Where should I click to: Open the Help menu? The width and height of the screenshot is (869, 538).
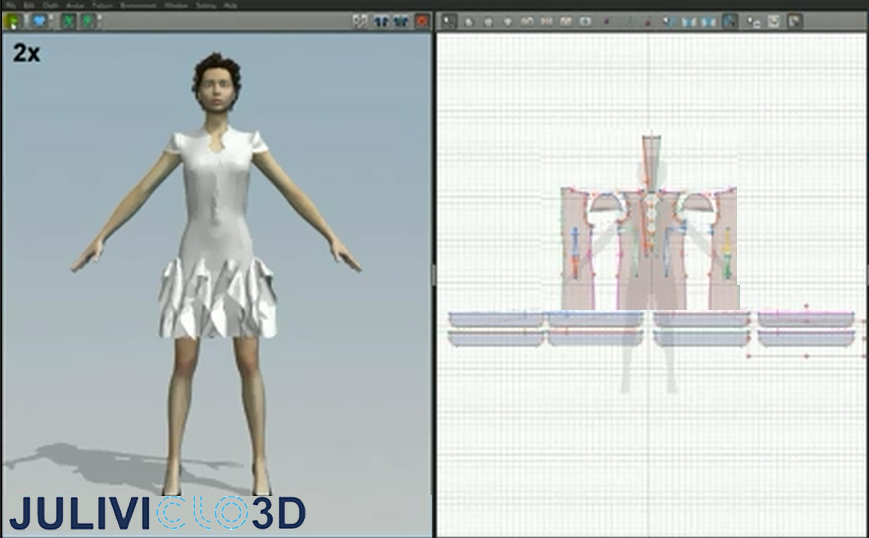coord(231,6)
